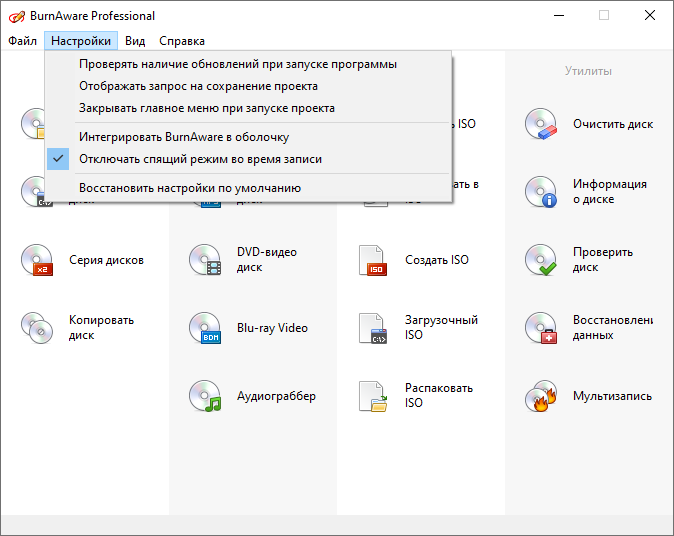This screenshot has height=536, width=674.
Task: Click the DVD-видео диск film icon
Action: 205,260
